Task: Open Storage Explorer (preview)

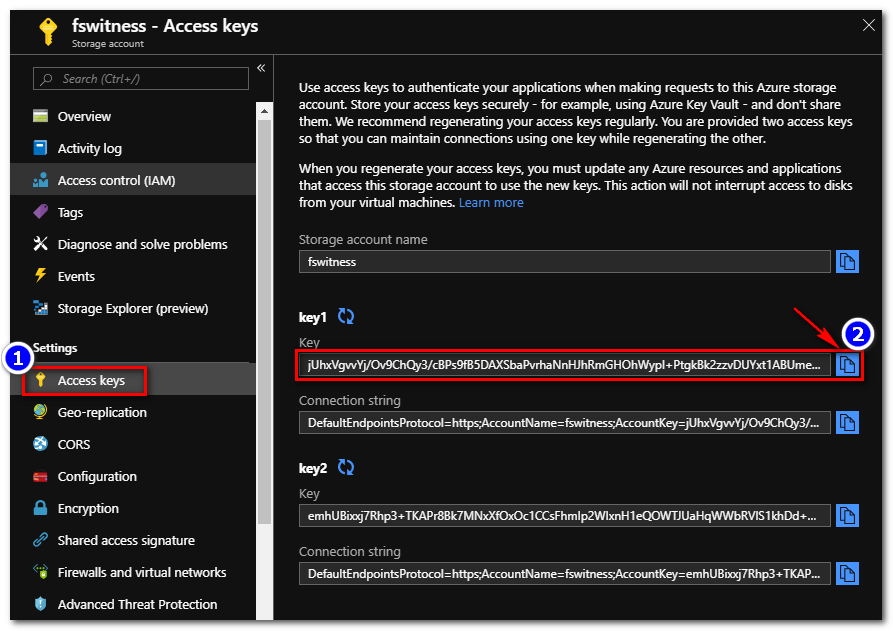Action: coord(133,308)
